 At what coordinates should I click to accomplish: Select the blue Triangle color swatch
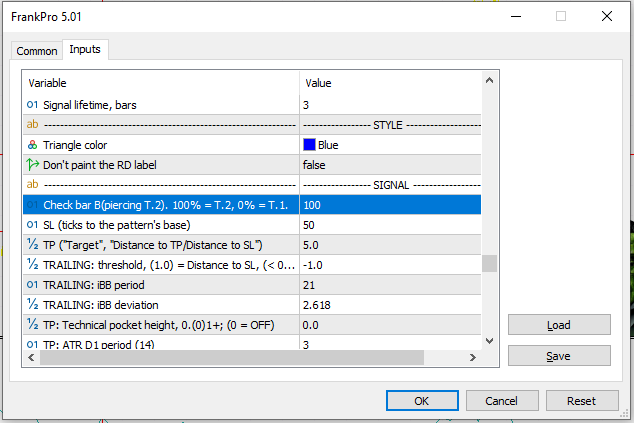[309, 145]
